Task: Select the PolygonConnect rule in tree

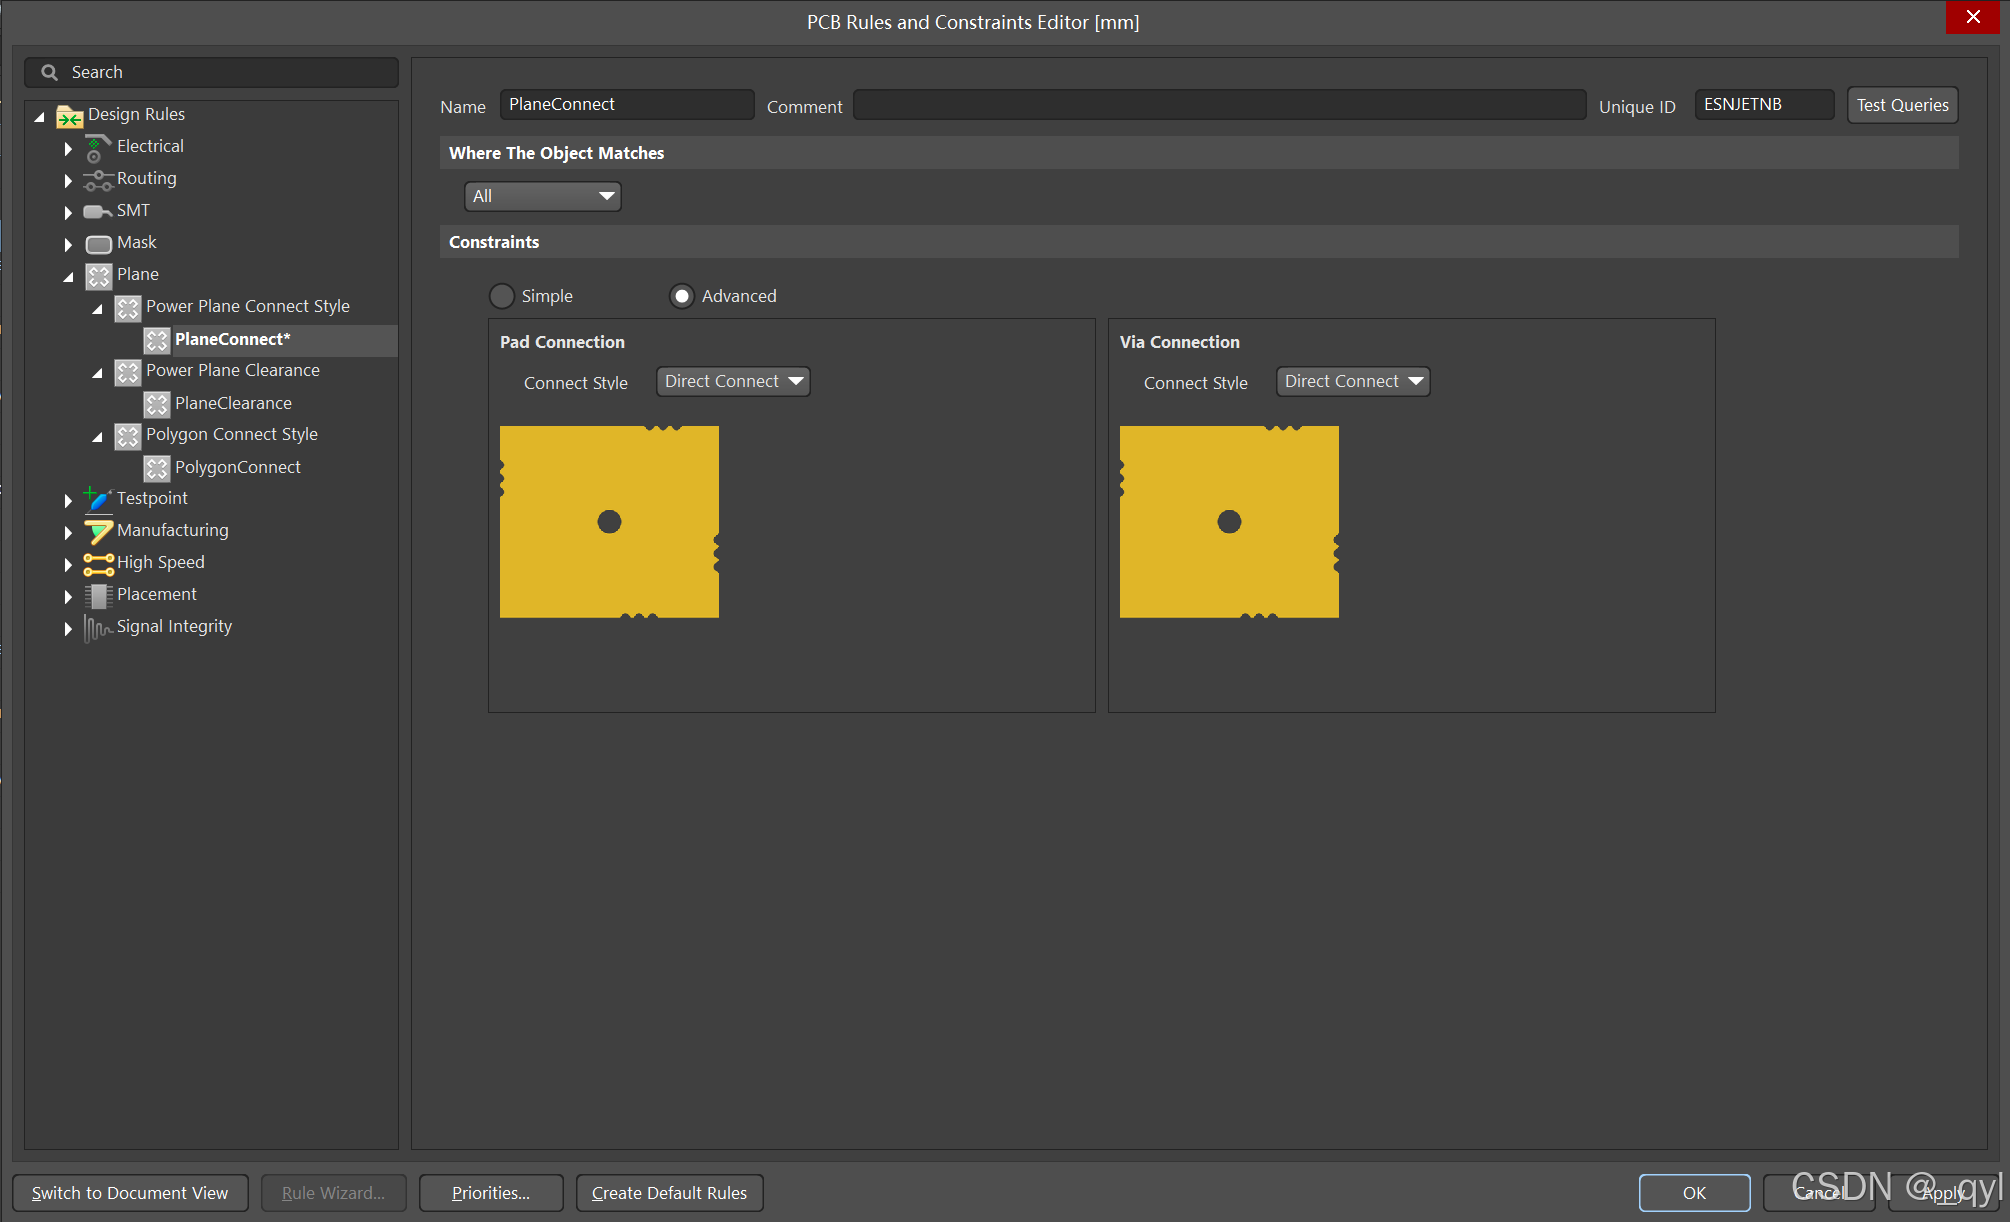Action: tap(237, 467)
